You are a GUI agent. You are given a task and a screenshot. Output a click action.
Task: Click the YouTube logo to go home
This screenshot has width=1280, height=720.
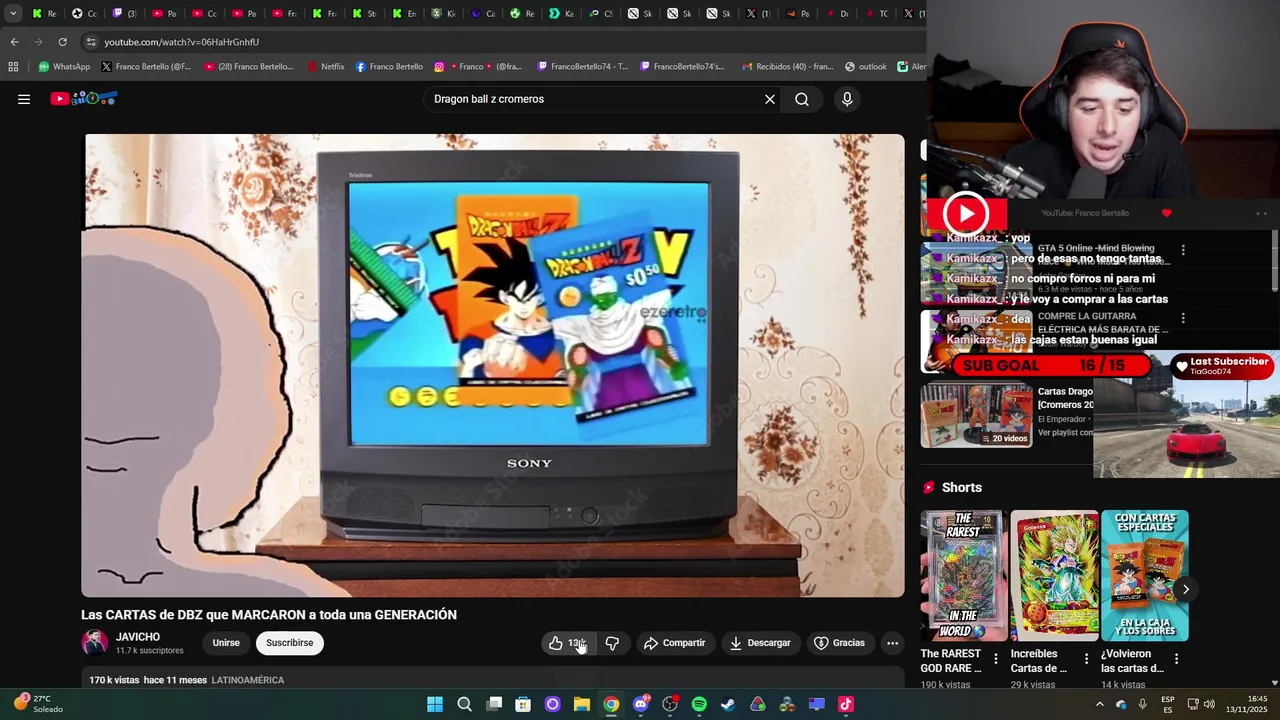tap(85, 99)
